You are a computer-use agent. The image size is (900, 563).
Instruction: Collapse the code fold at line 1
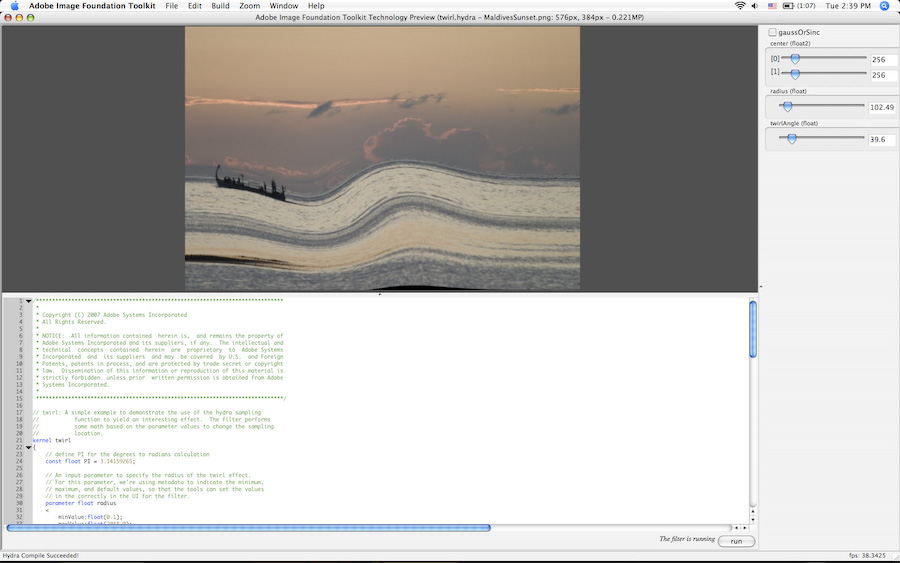pyautogui.click(x=29, y=301)
